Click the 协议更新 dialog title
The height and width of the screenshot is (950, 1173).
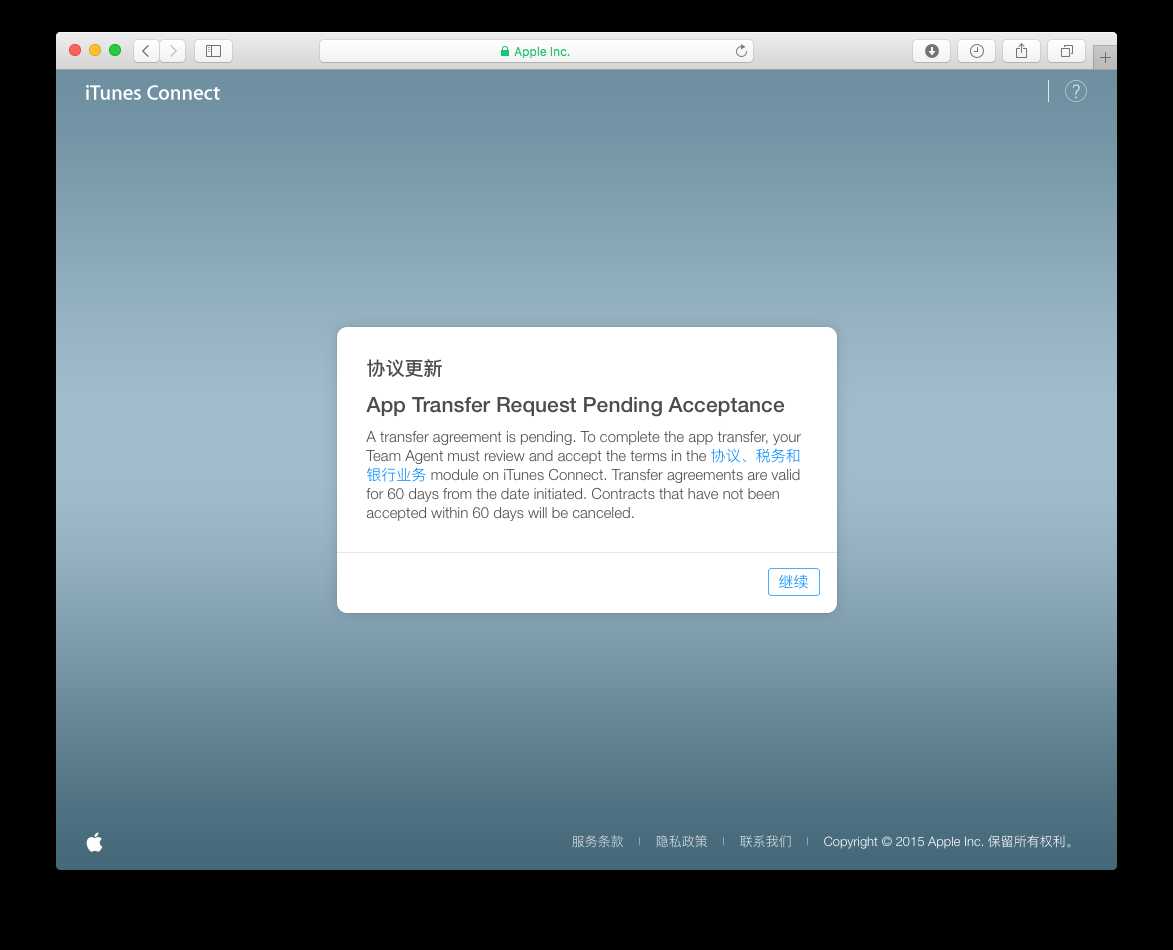point(404,369)
